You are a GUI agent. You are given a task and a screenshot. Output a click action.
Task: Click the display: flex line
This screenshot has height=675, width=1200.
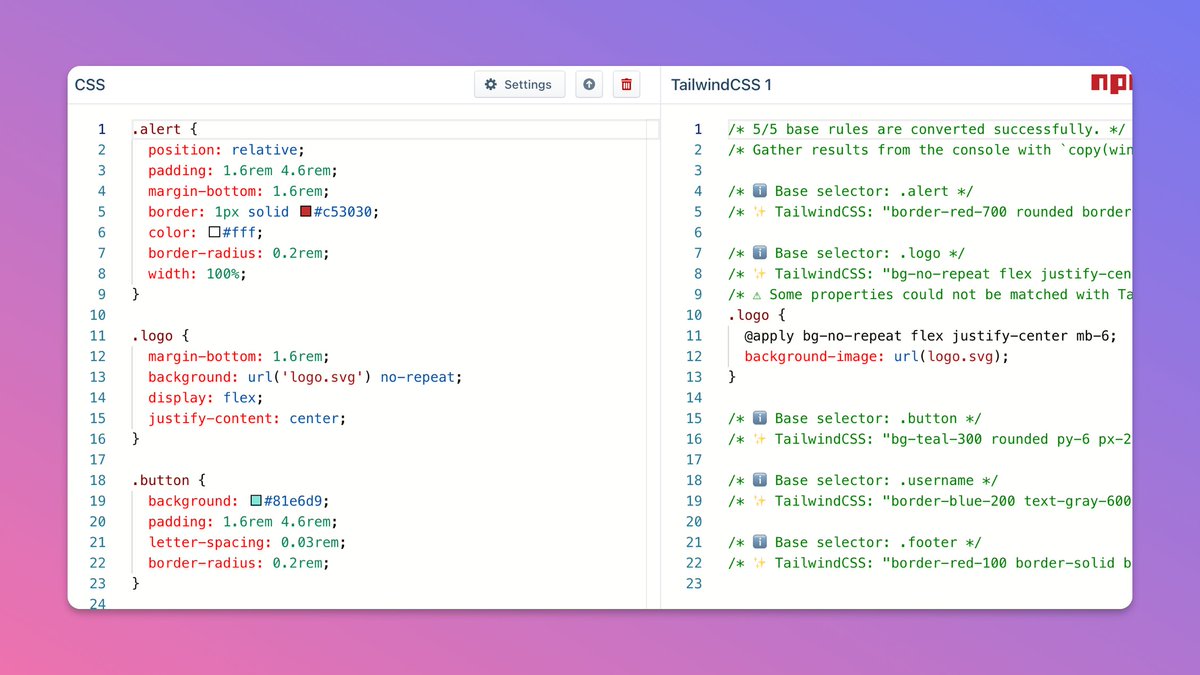205,398
